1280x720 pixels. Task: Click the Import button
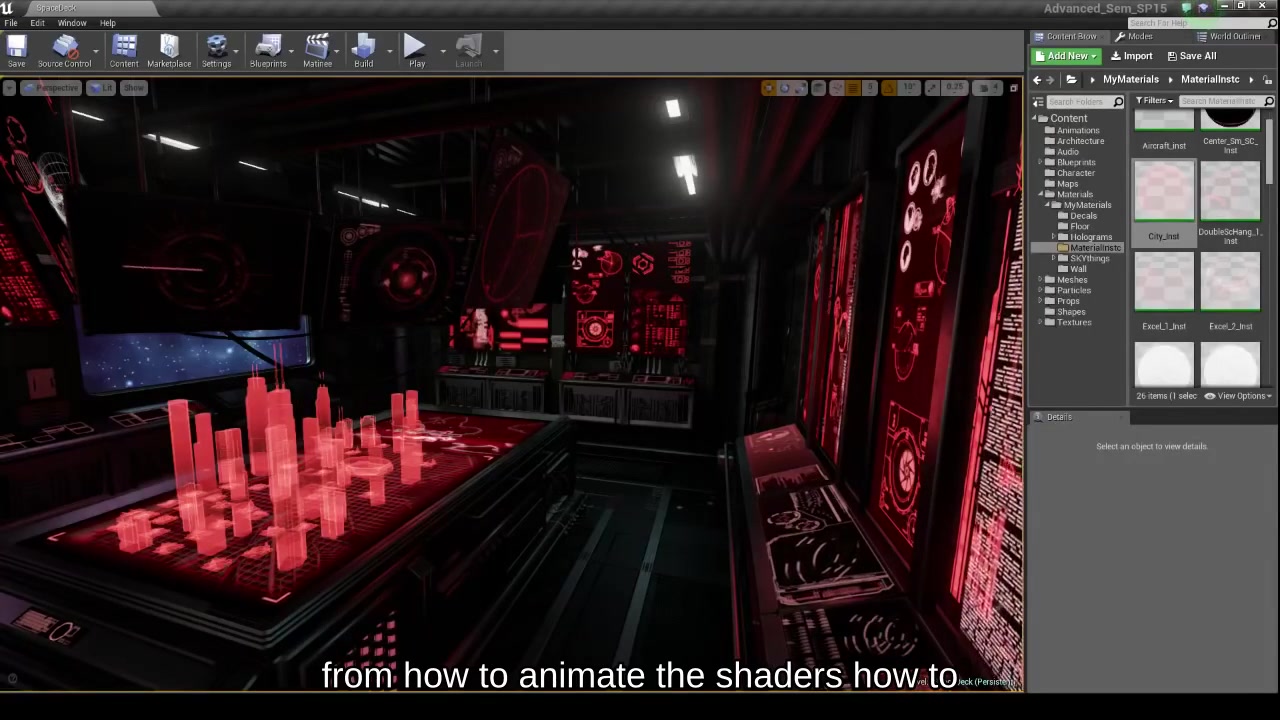[1132, 56]
